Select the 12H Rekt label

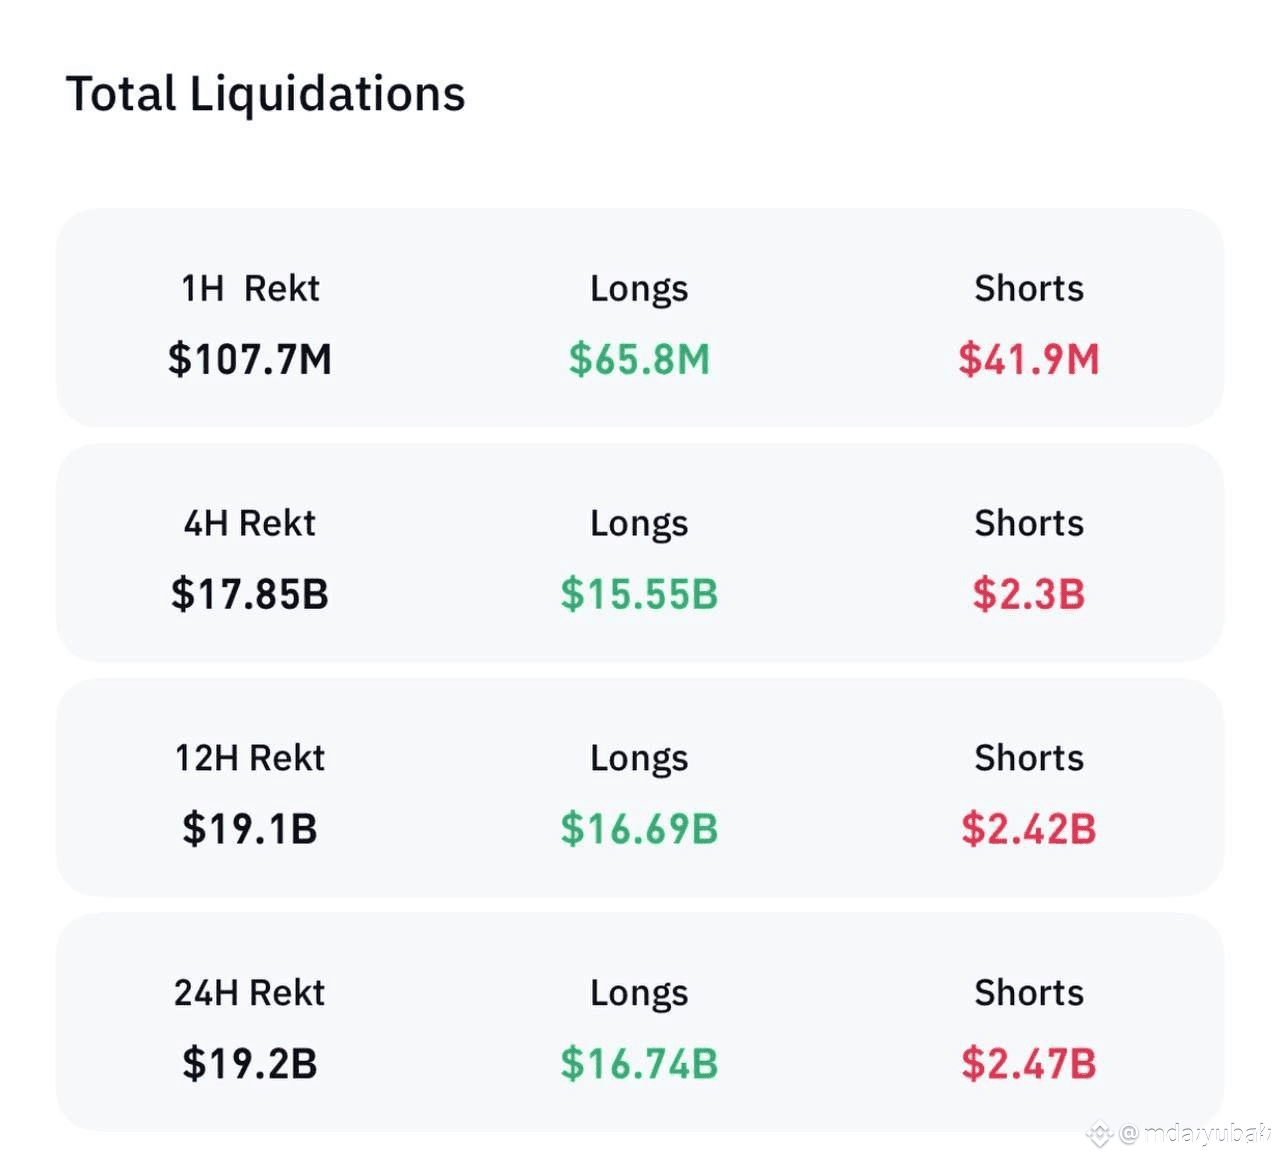click(x=250, y=758)
